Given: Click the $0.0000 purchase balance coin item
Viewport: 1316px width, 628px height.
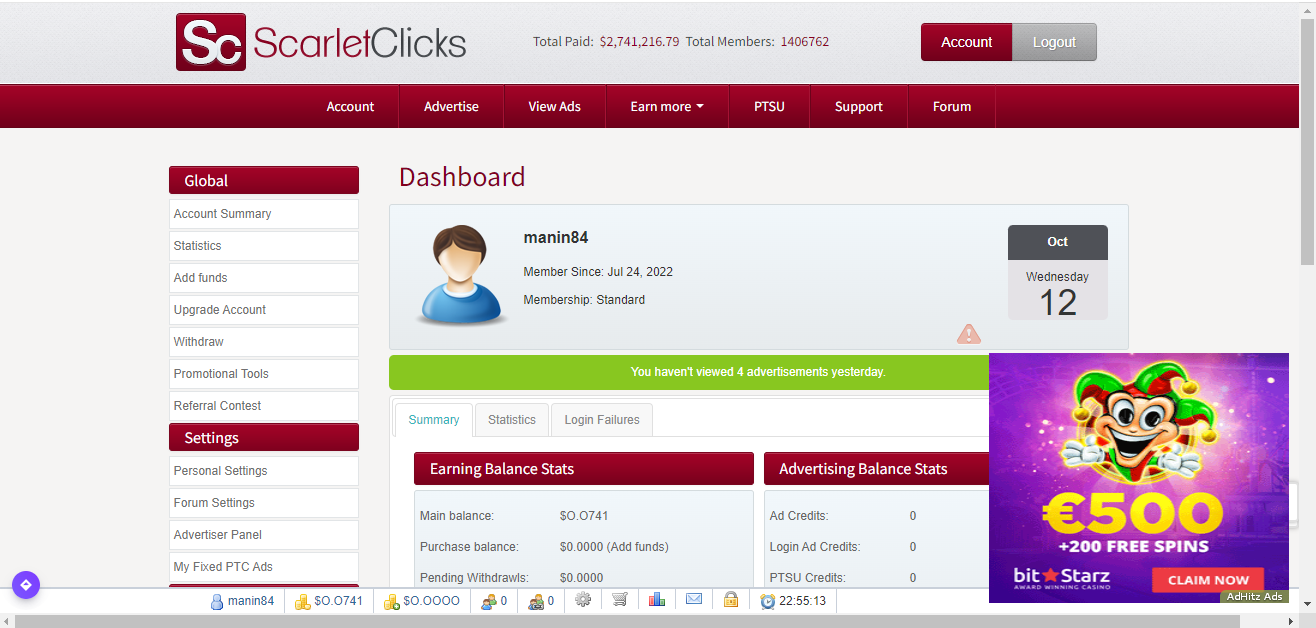Looking at the screenshot, I should tap(422, 601).
